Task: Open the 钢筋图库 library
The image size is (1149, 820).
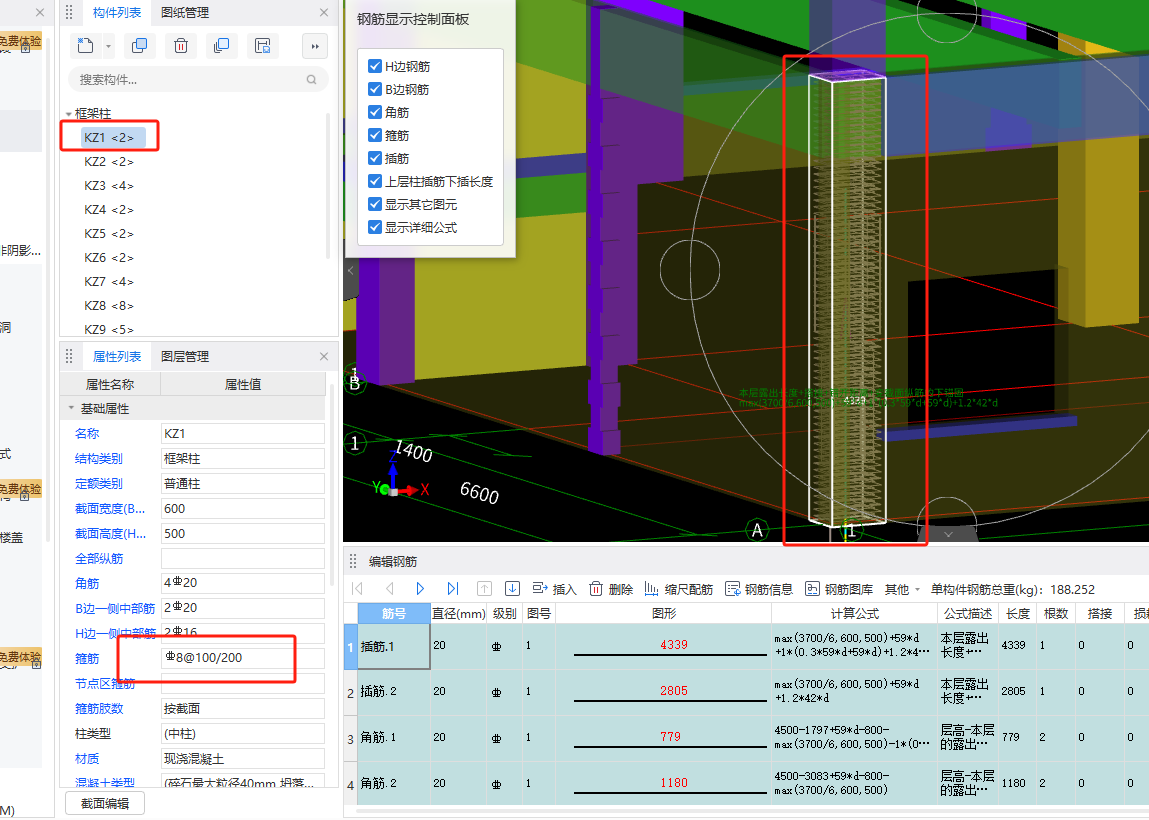Action: tap(839, 589)
